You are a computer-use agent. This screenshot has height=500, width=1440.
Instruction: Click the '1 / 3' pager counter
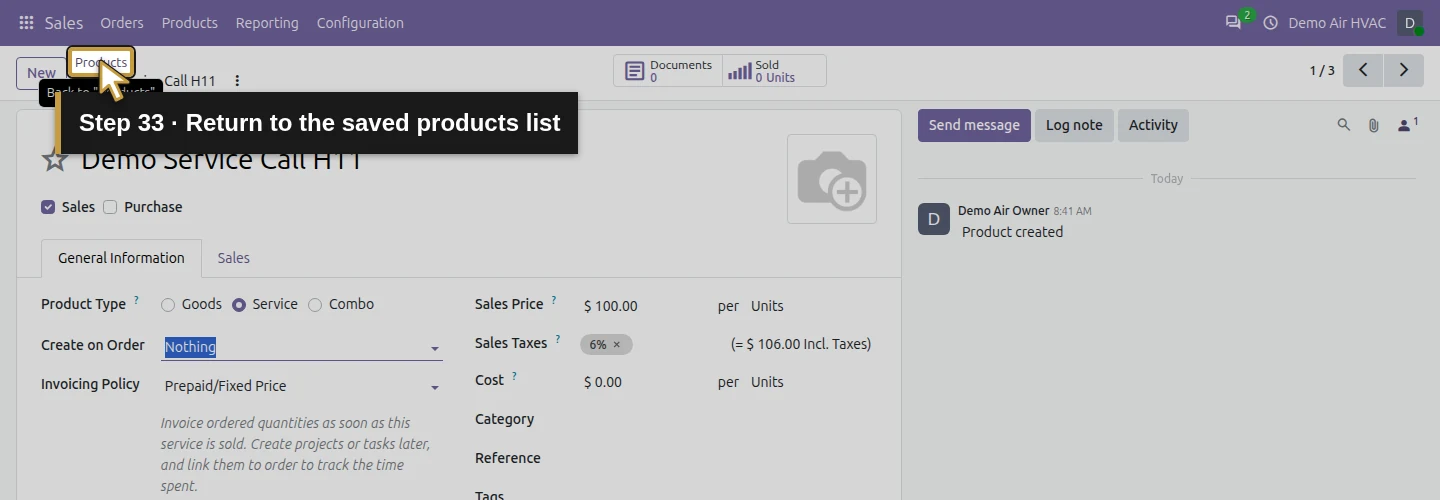coord(1322,71)
